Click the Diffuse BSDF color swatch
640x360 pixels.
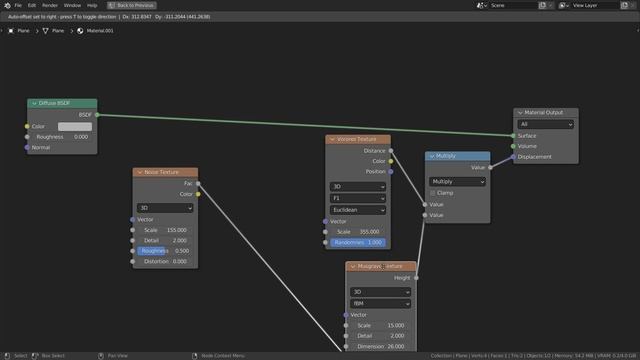(x=75, y=127)
